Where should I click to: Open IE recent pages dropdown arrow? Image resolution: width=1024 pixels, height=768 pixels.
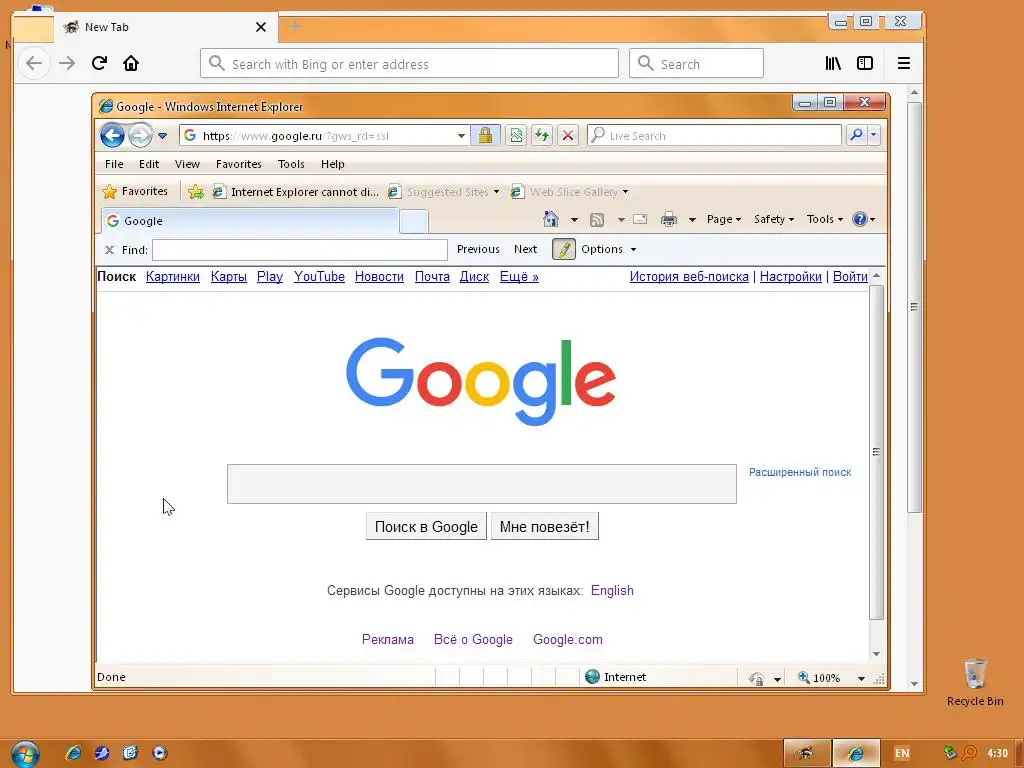click(163, 136)
